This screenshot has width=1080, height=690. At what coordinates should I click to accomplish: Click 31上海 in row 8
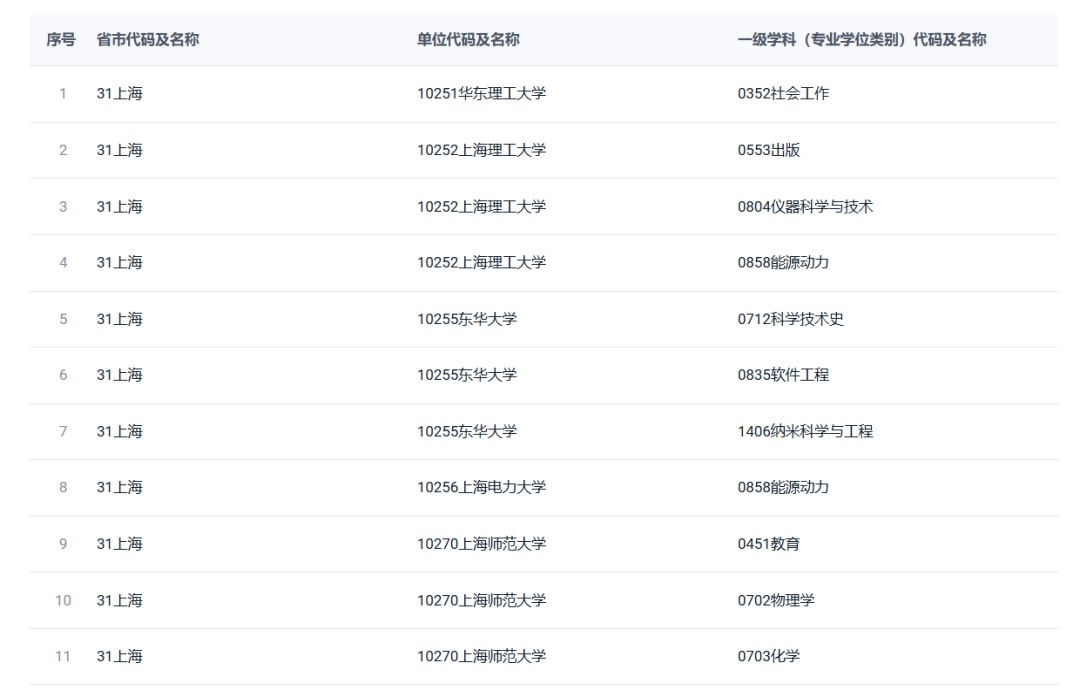(119, 487)
